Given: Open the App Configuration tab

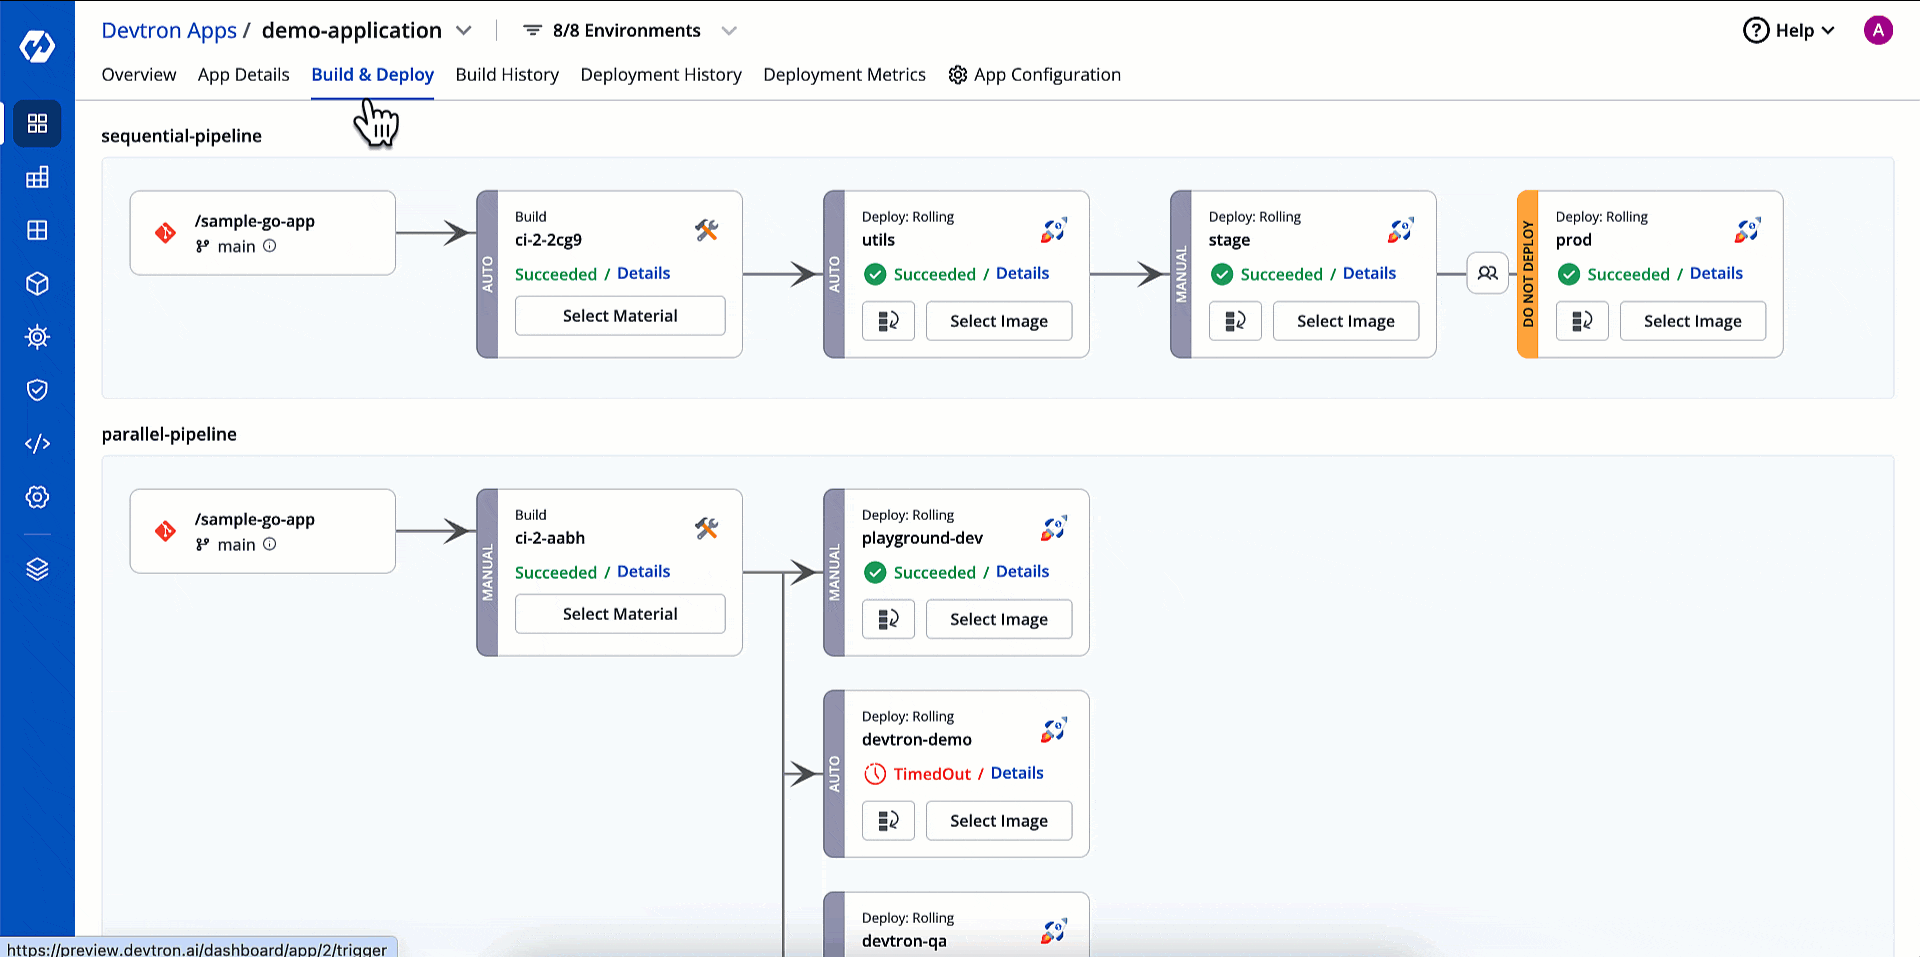Looking at the screenshot, I should click(1047, 74).
